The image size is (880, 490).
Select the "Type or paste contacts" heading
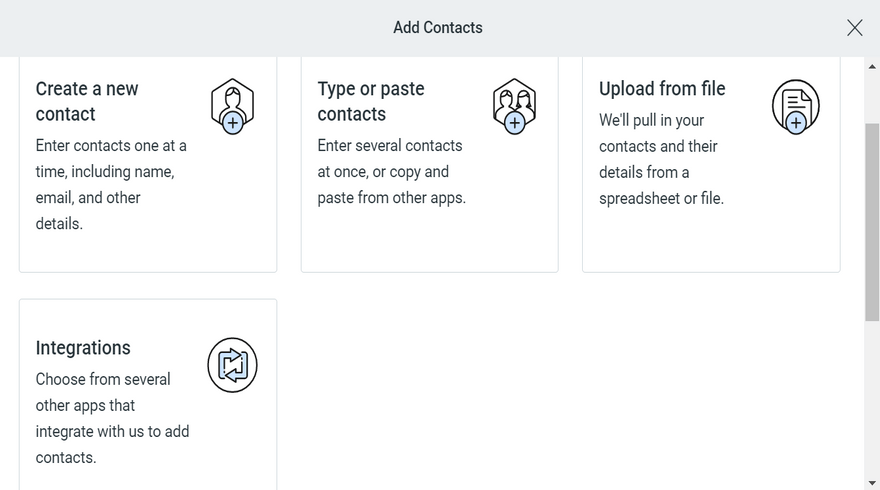[371, 101]
